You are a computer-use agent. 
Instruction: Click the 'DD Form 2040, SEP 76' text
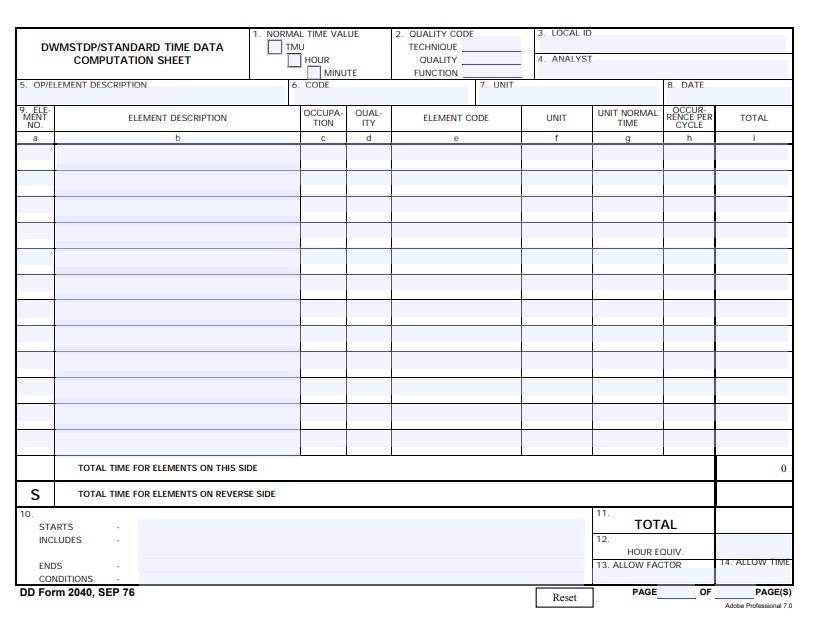click(77, 592)
